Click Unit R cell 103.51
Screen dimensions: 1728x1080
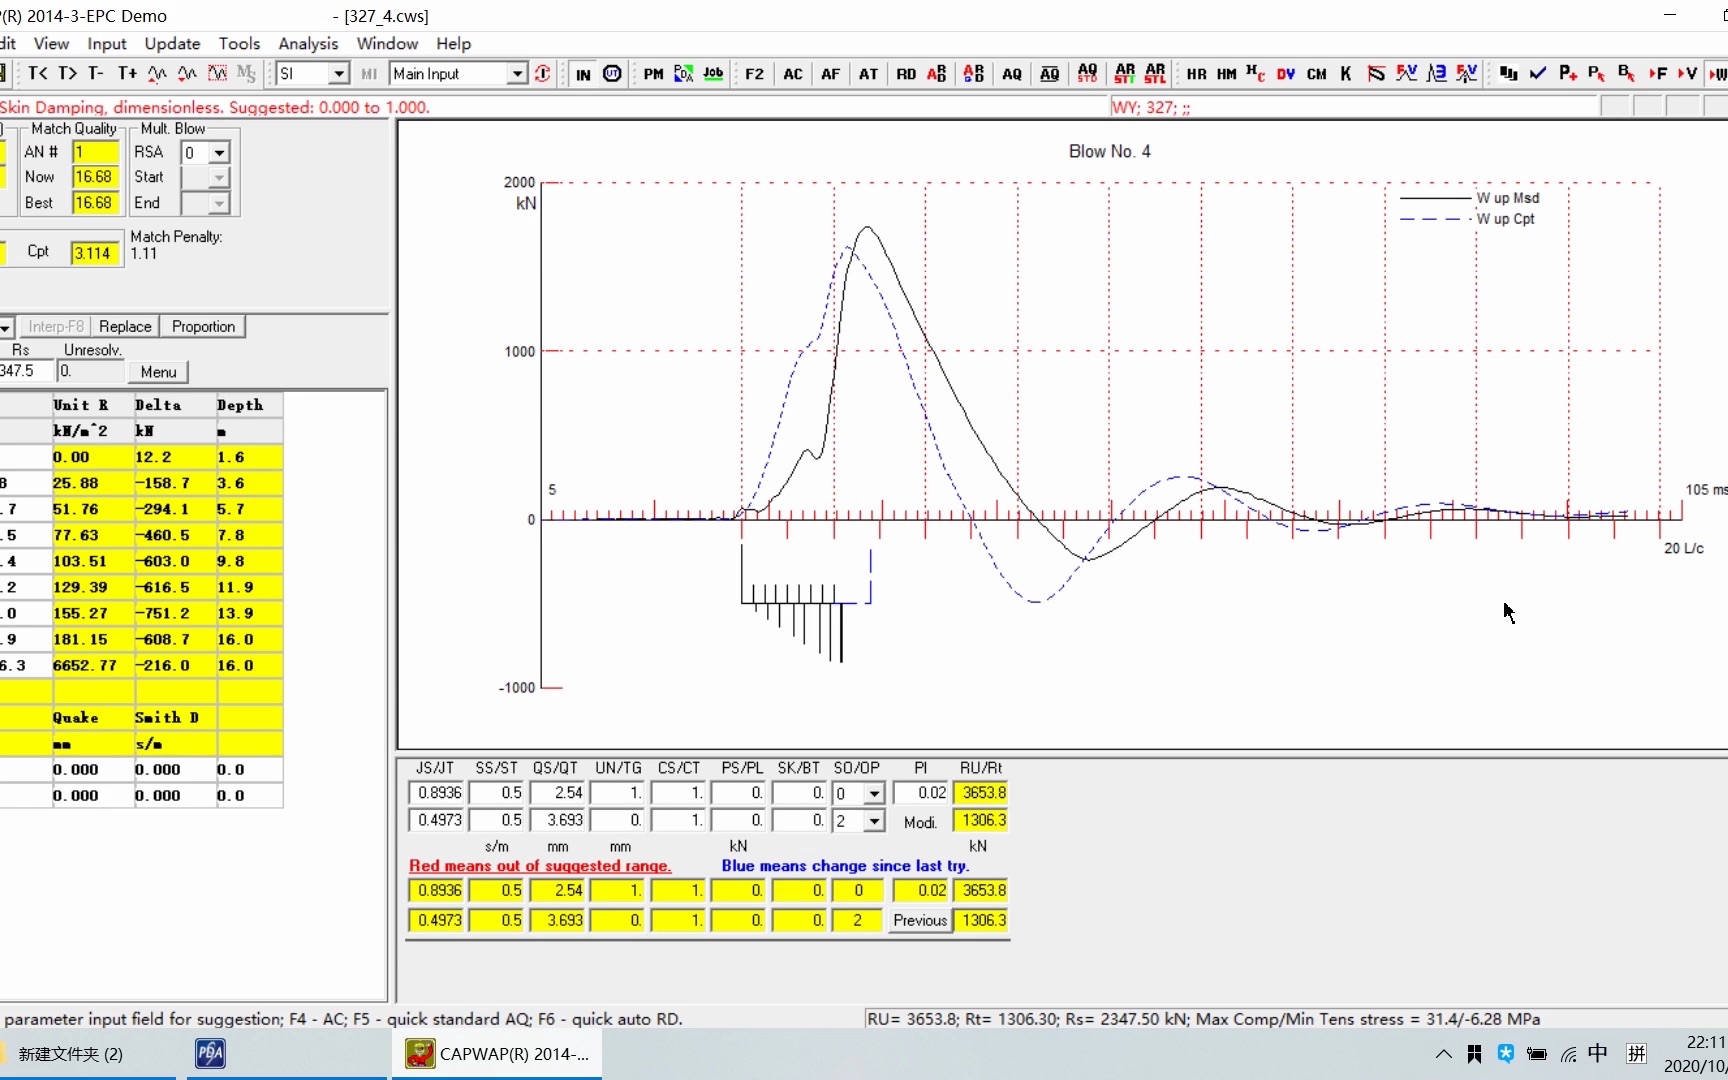click(93, 562)
